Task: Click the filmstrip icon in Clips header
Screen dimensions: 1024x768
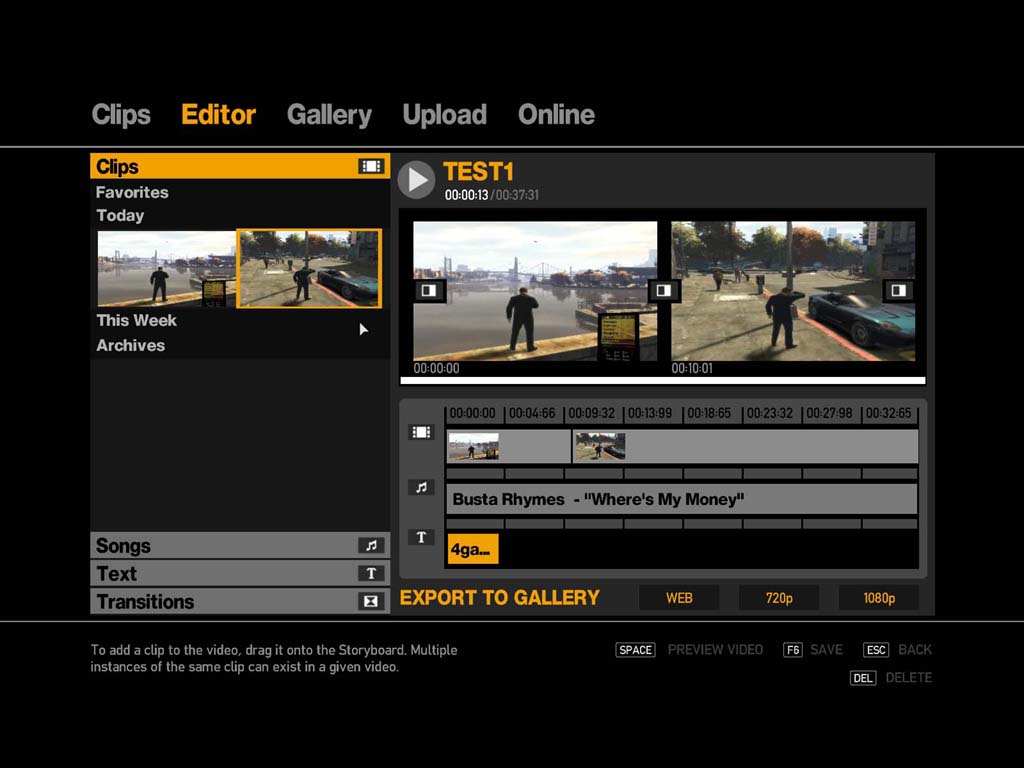Action: point(370,167)
